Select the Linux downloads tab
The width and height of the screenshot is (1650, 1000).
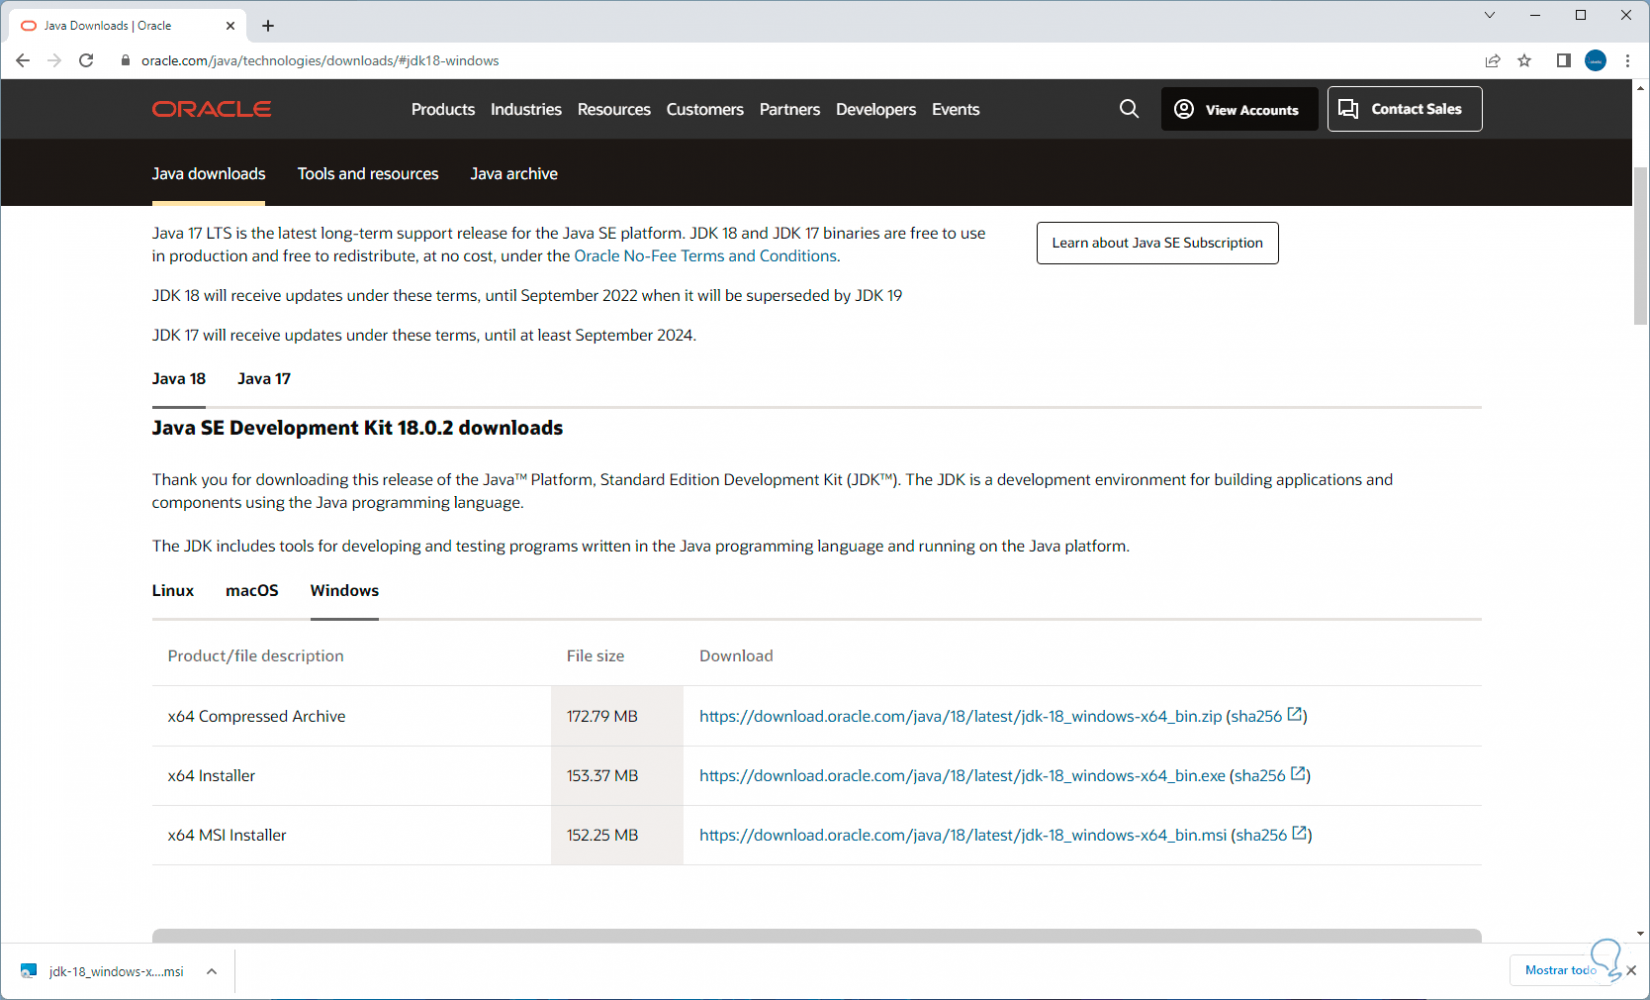173,591
